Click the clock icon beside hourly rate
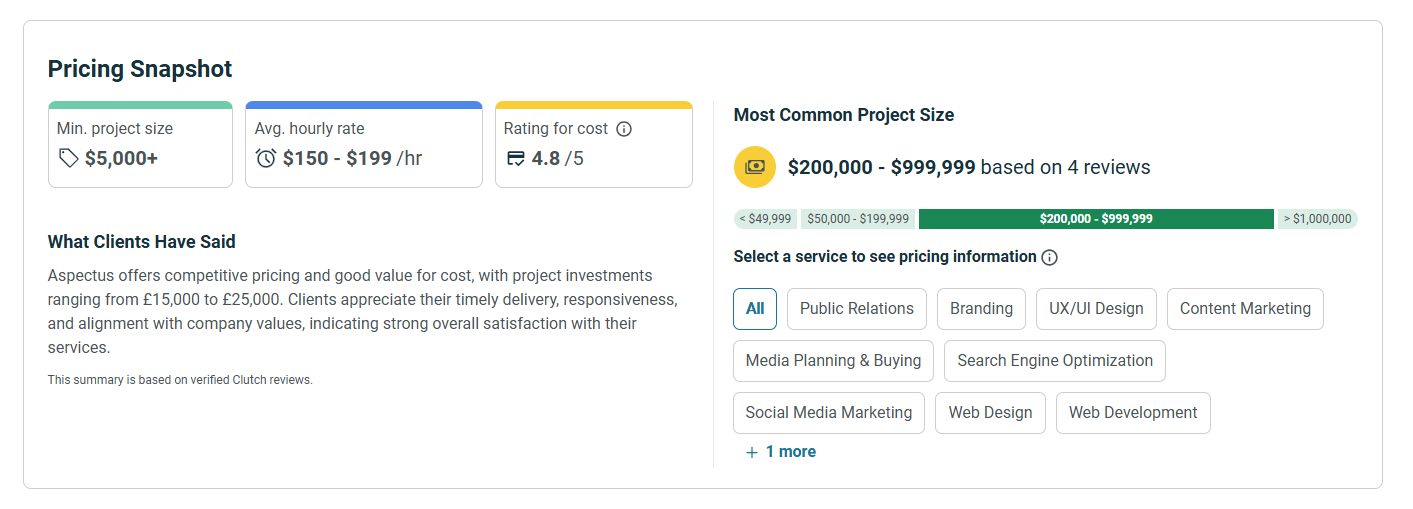 (266, 158)
